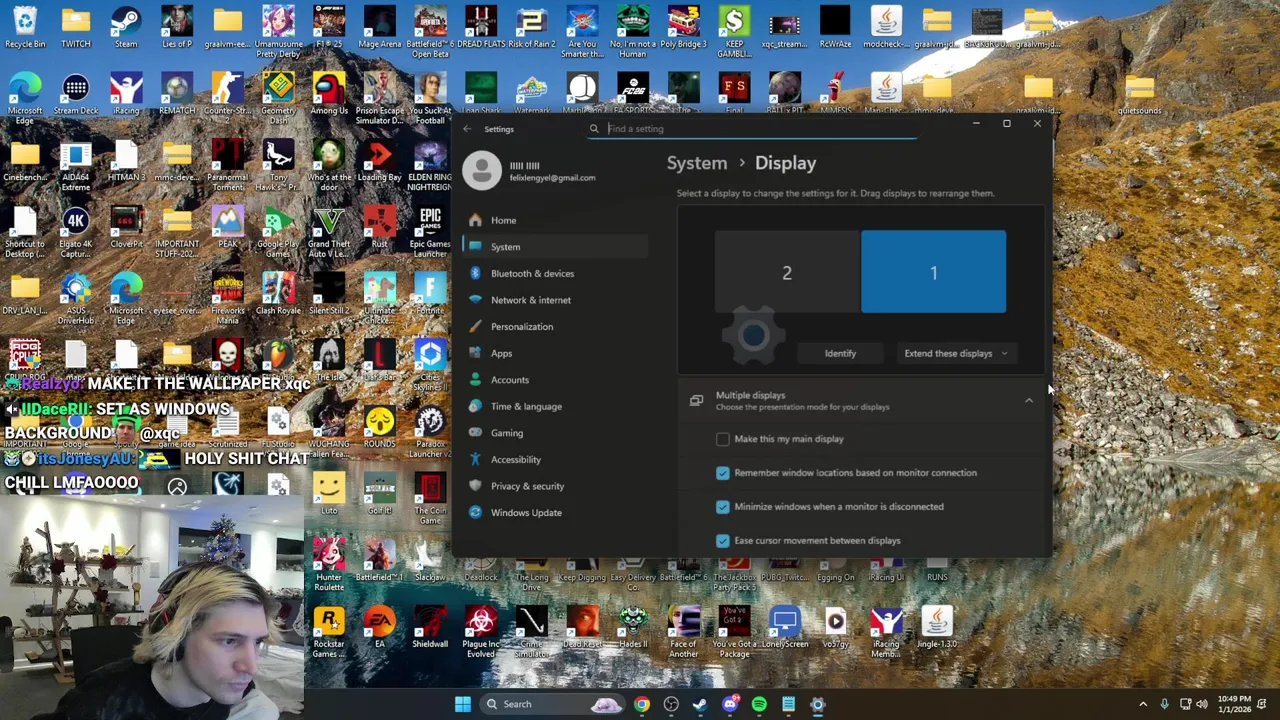Open the volume control in system tray
The image size is (1280, 720).
(1202, 704)
